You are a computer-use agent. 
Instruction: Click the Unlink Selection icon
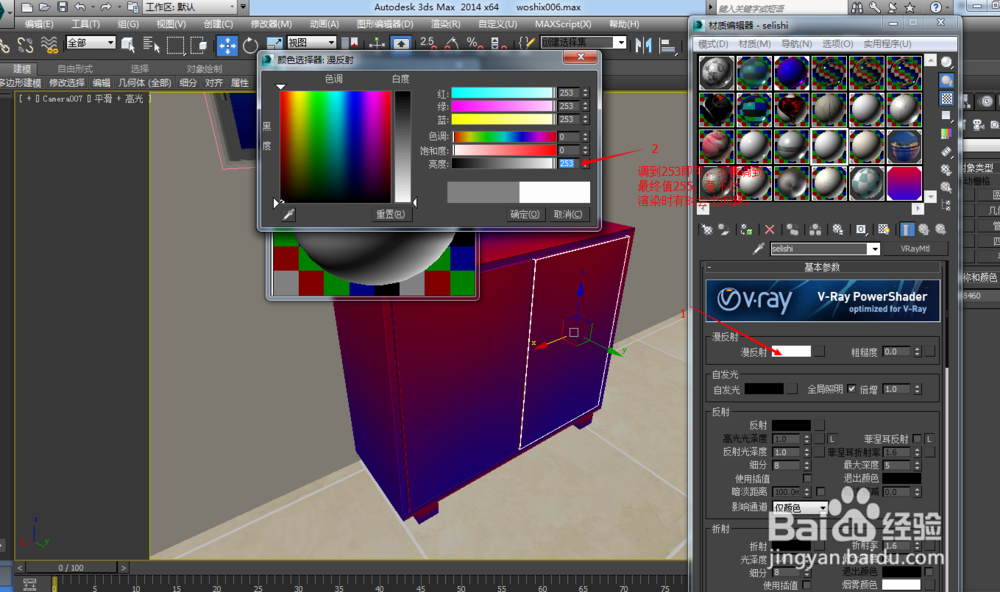(x=25, y=45)
